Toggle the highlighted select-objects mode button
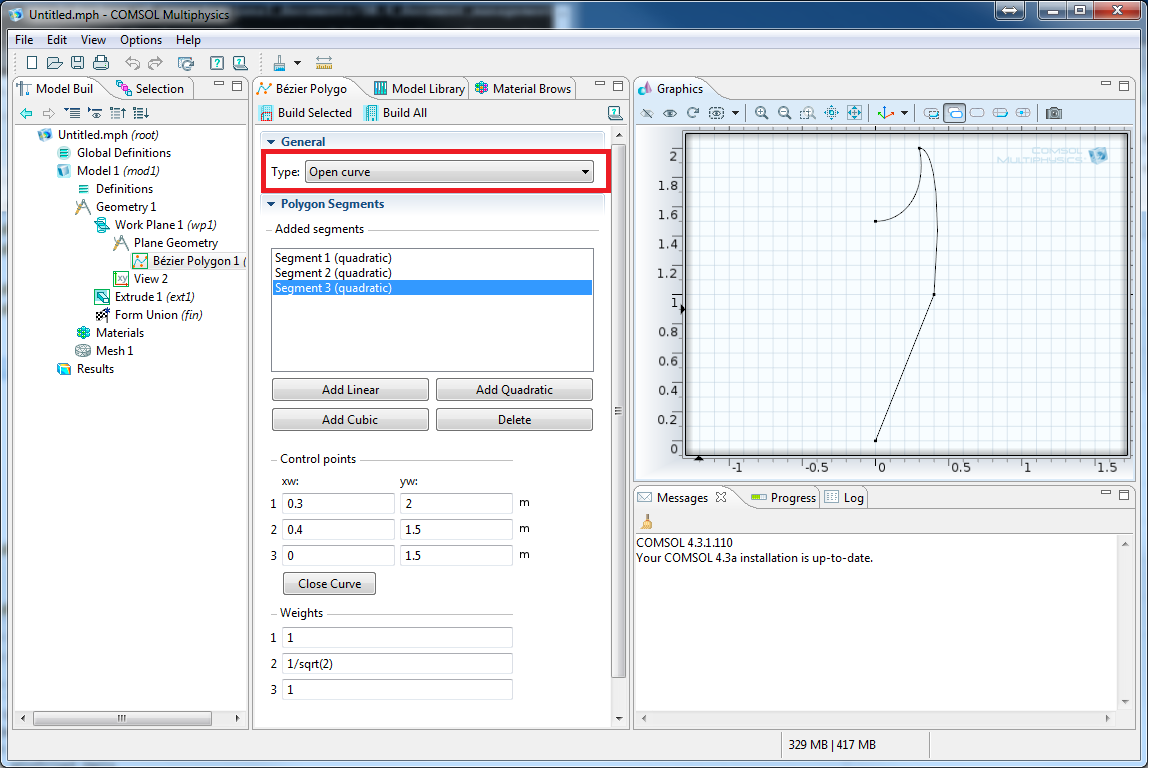Screen dimensions: 1152x768 [954, 113]
